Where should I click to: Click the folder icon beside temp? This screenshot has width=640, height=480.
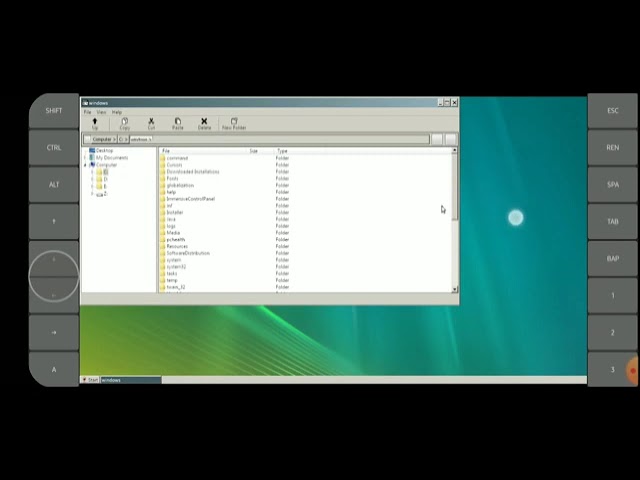tap(162, 280)
